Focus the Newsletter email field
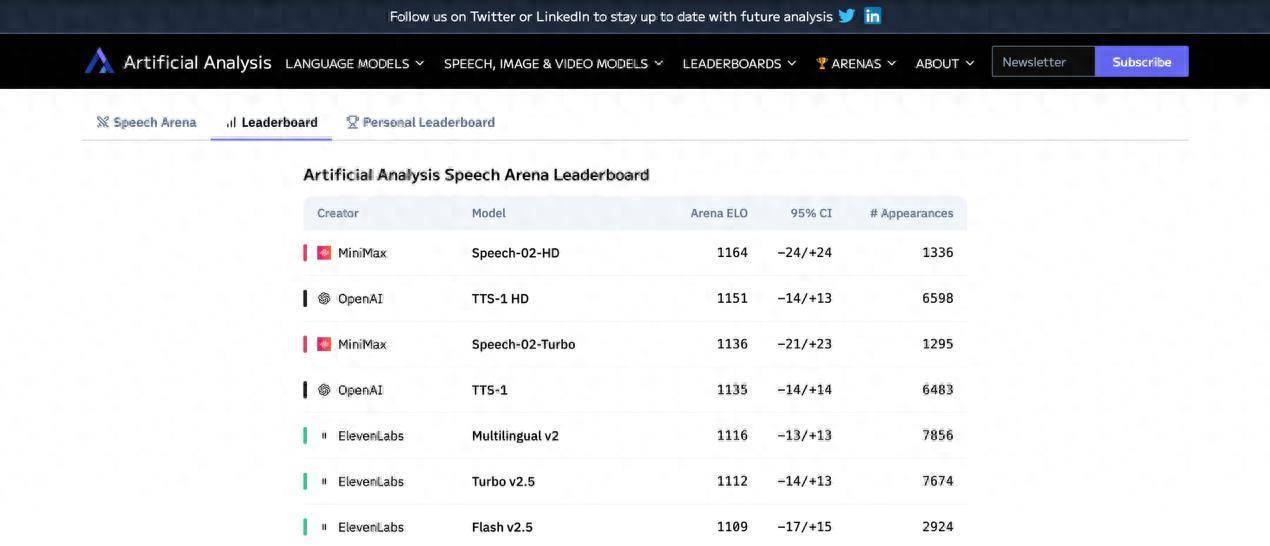 pyautogui.click(x=1043, y=61)
